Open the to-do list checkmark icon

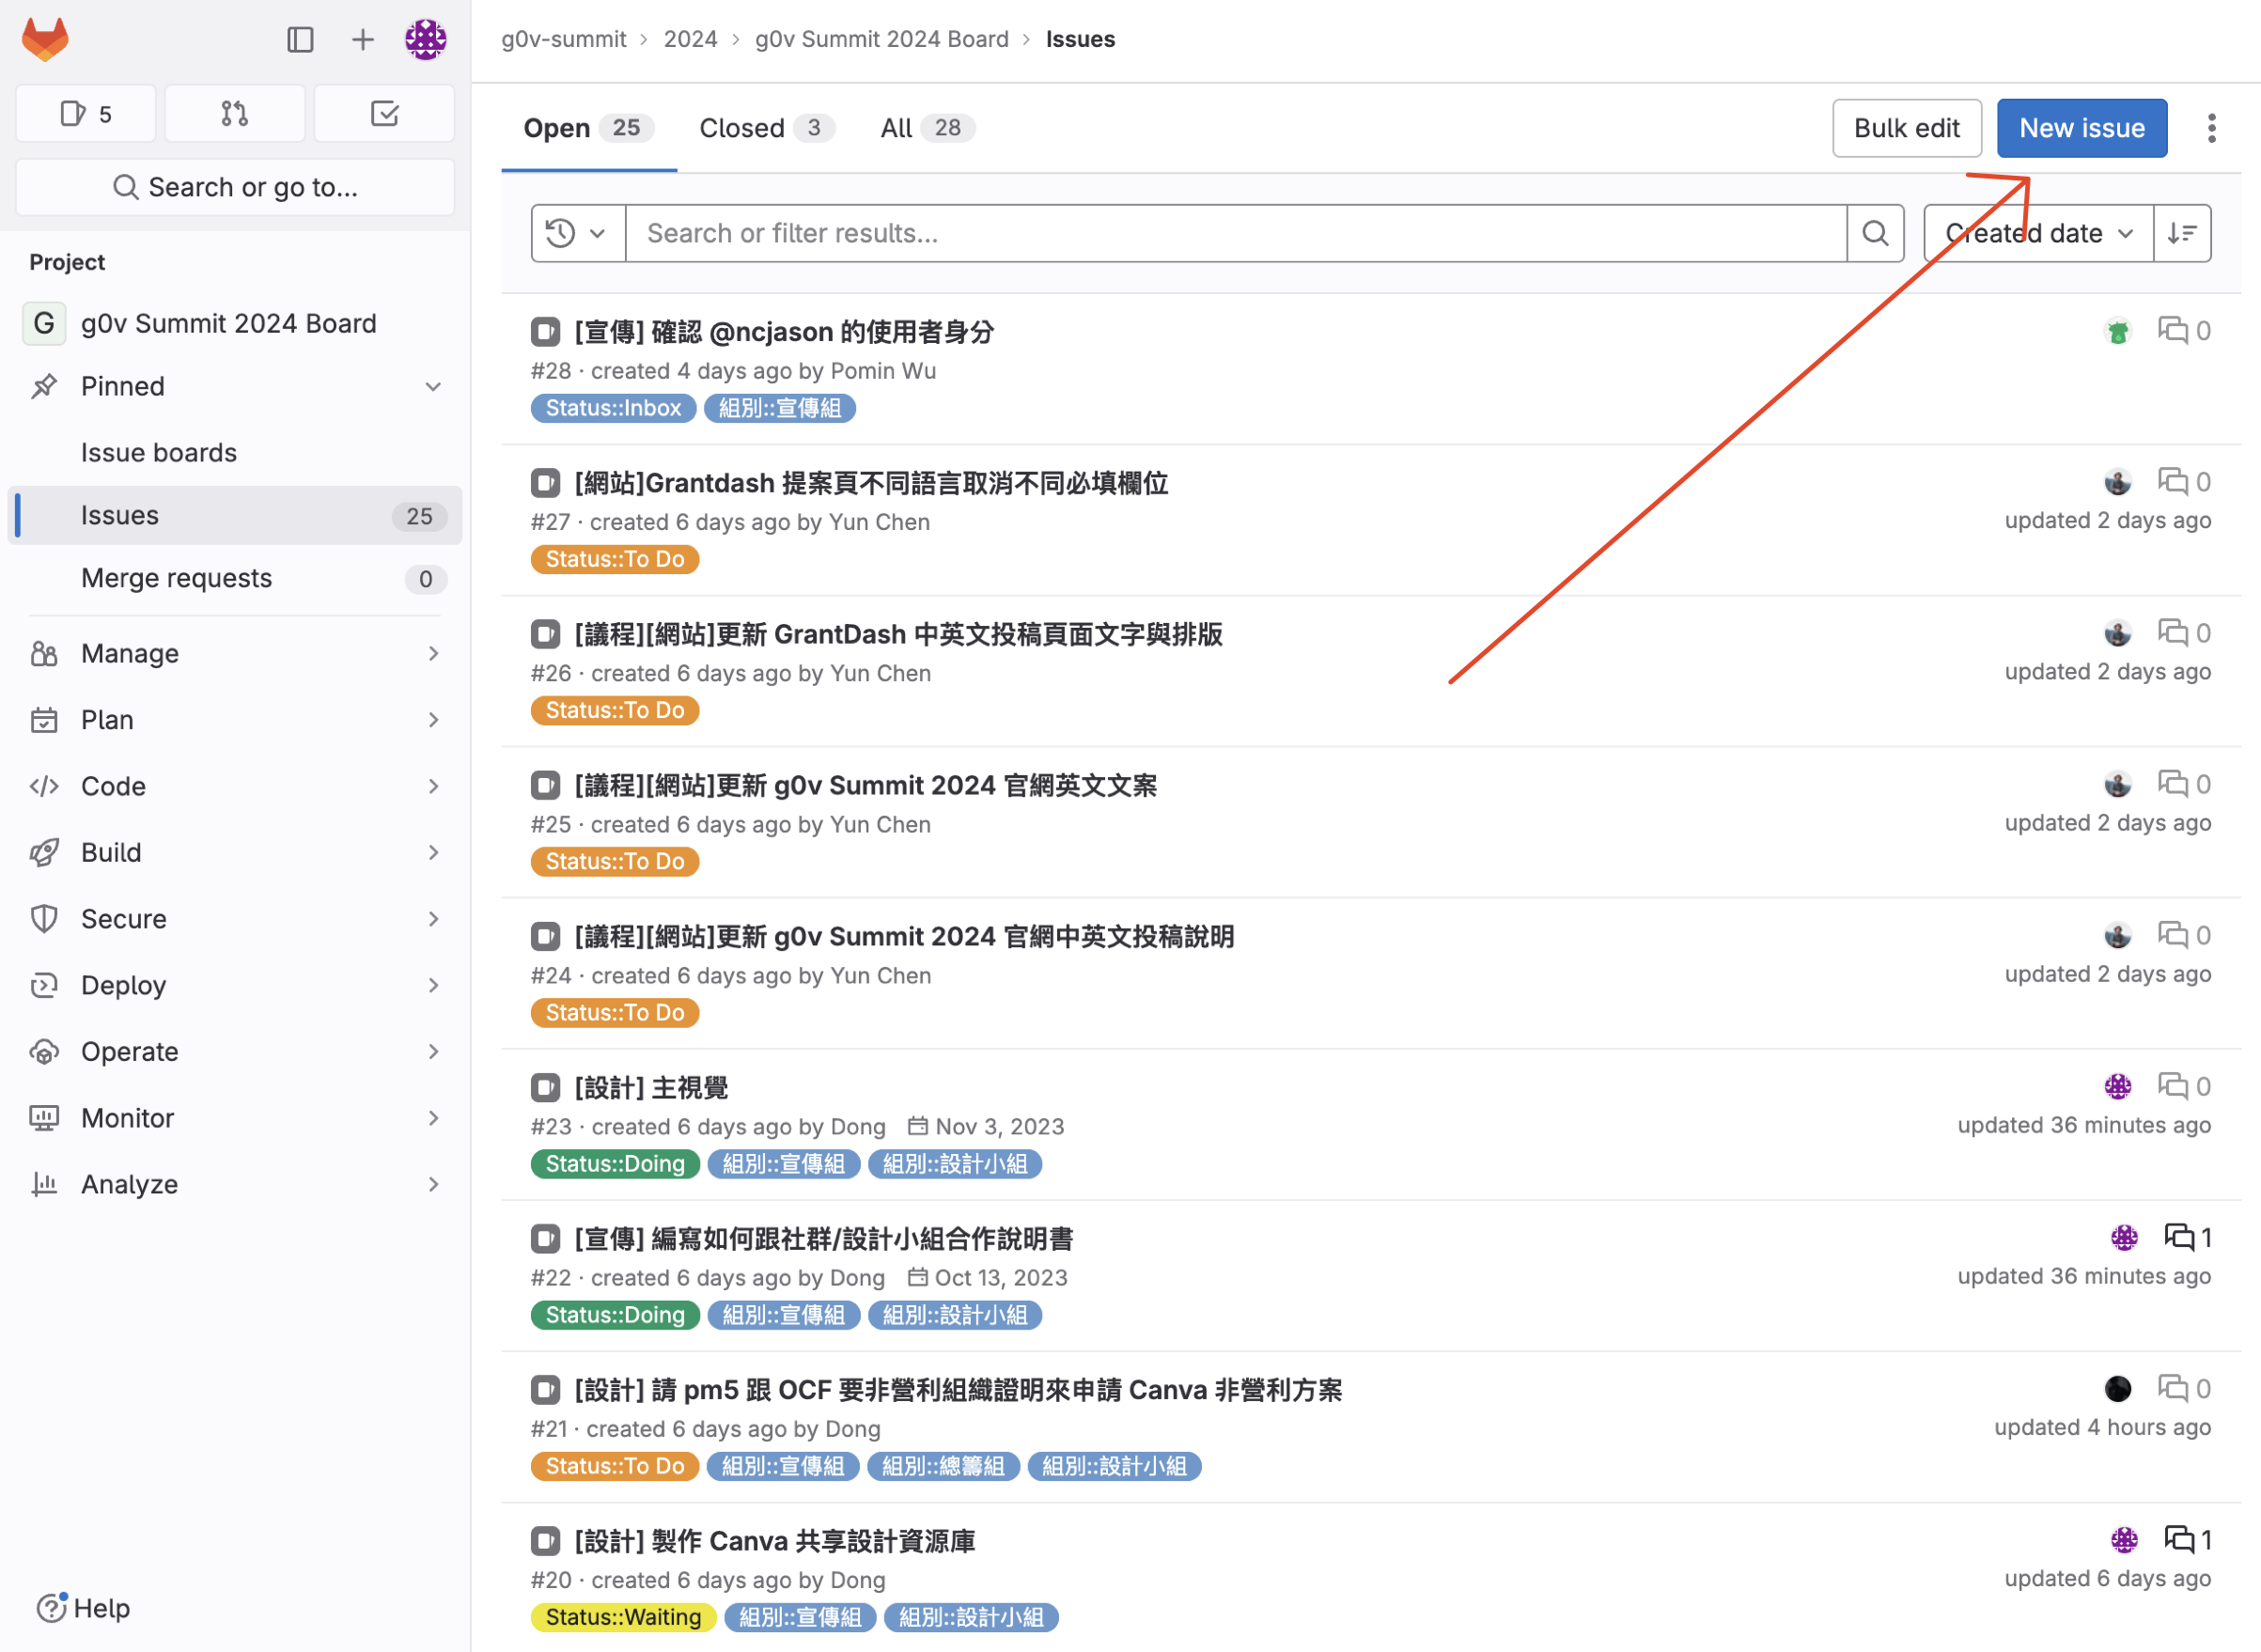coord(384,114)
